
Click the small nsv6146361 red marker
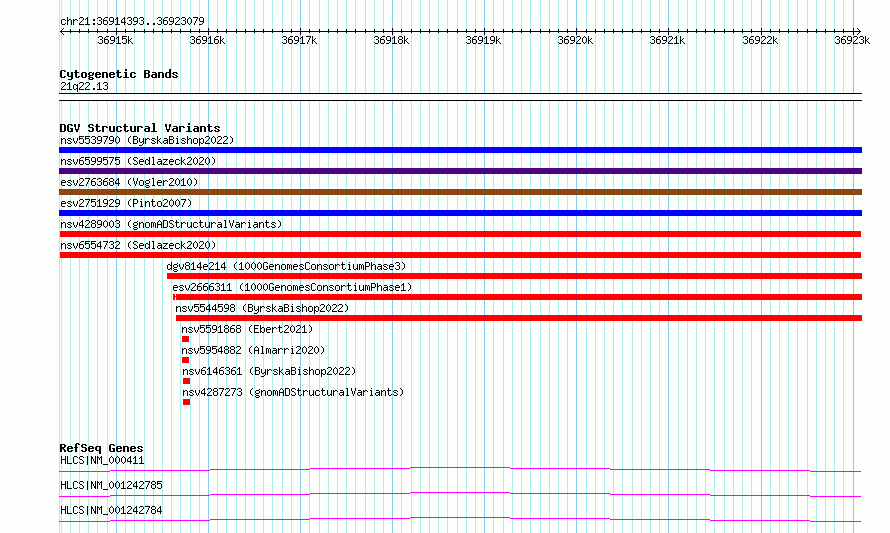point(186,381)
